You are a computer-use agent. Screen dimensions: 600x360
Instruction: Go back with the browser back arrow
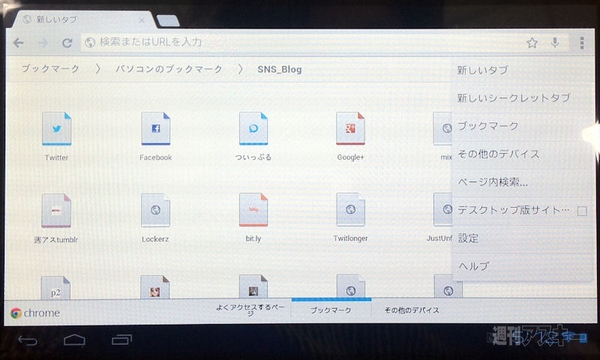(18, 43)
